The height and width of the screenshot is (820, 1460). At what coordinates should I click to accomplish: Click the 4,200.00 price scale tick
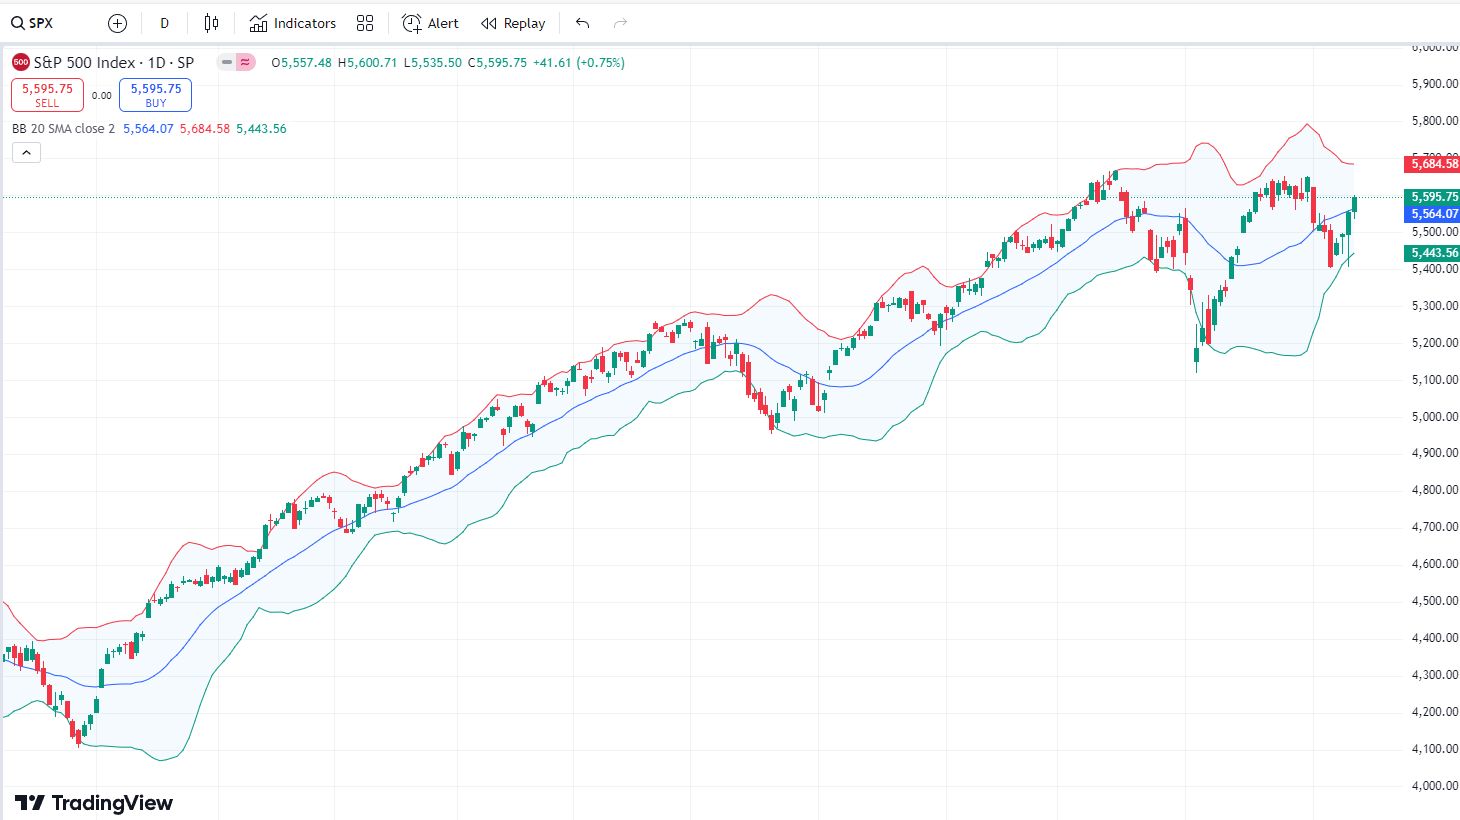(x=1435, y=712)
